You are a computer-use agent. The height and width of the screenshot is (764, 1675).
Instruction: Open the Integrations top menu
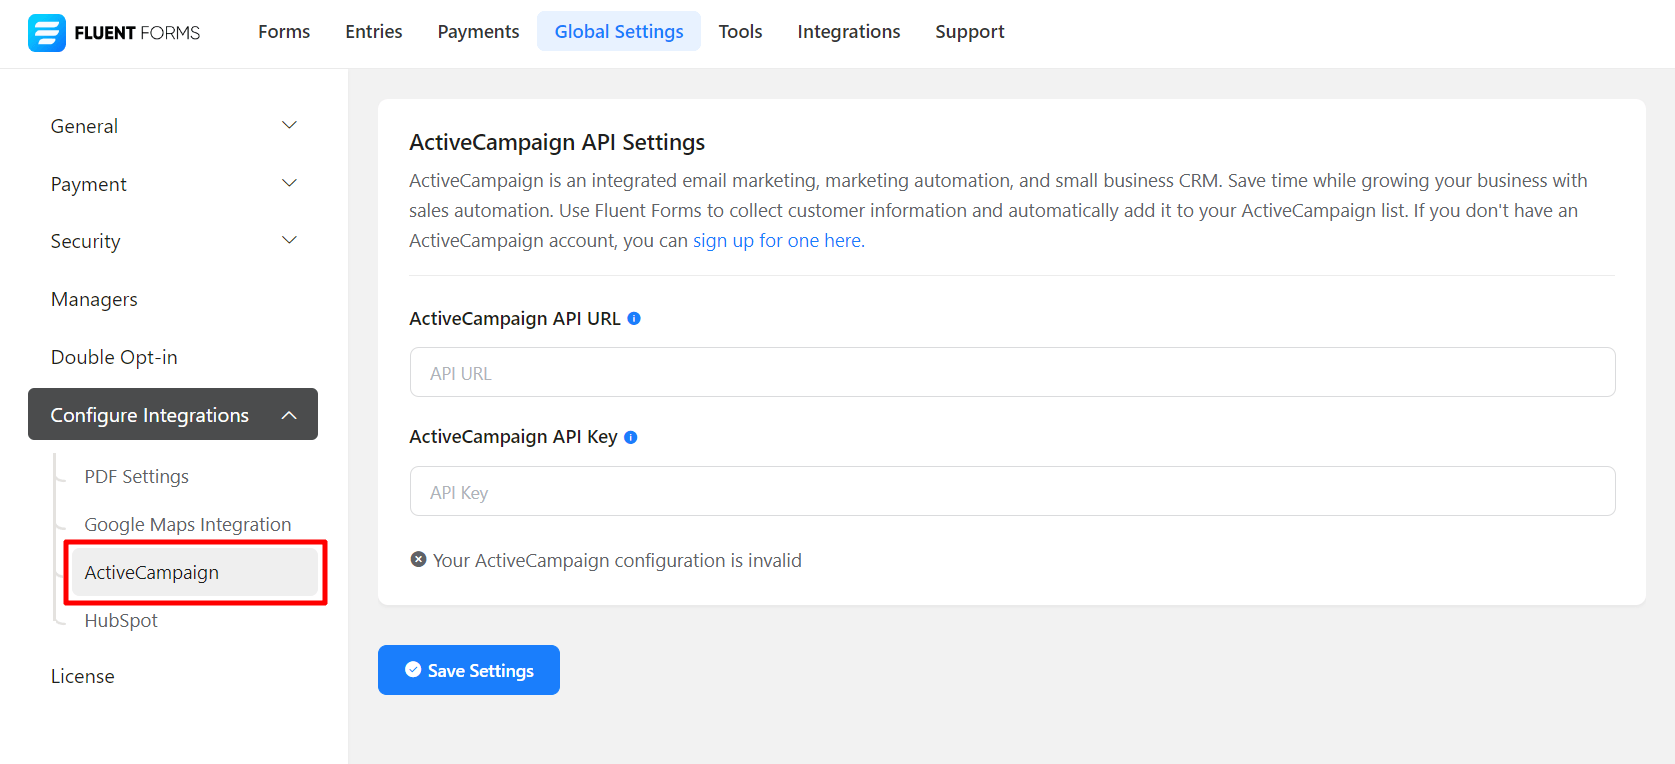pos(848,32)
